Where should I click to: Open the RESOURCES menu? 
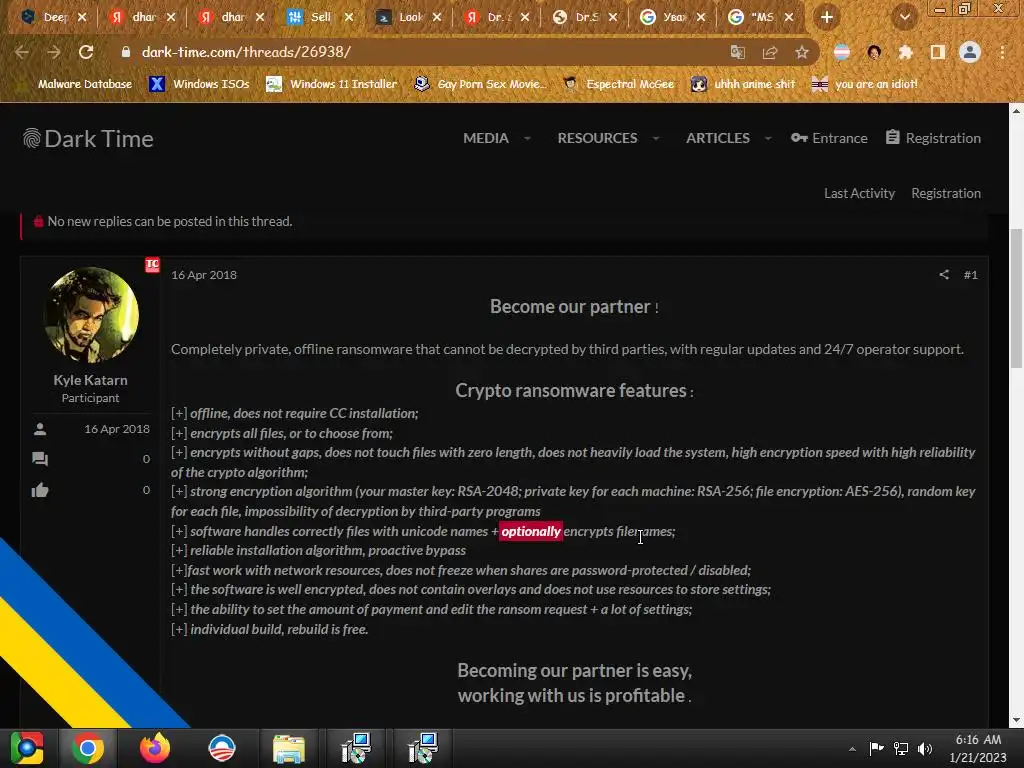point(598,138)
